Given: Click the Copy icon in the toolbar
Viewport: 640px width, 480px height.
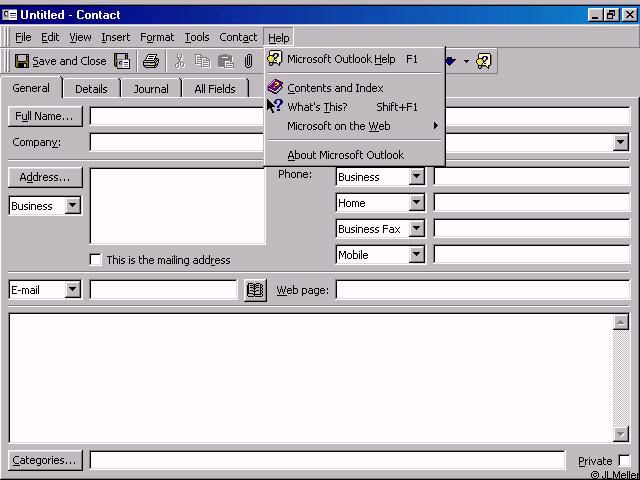Looking at the screenshot, I should pyautogui.click(x=202, y=61).
